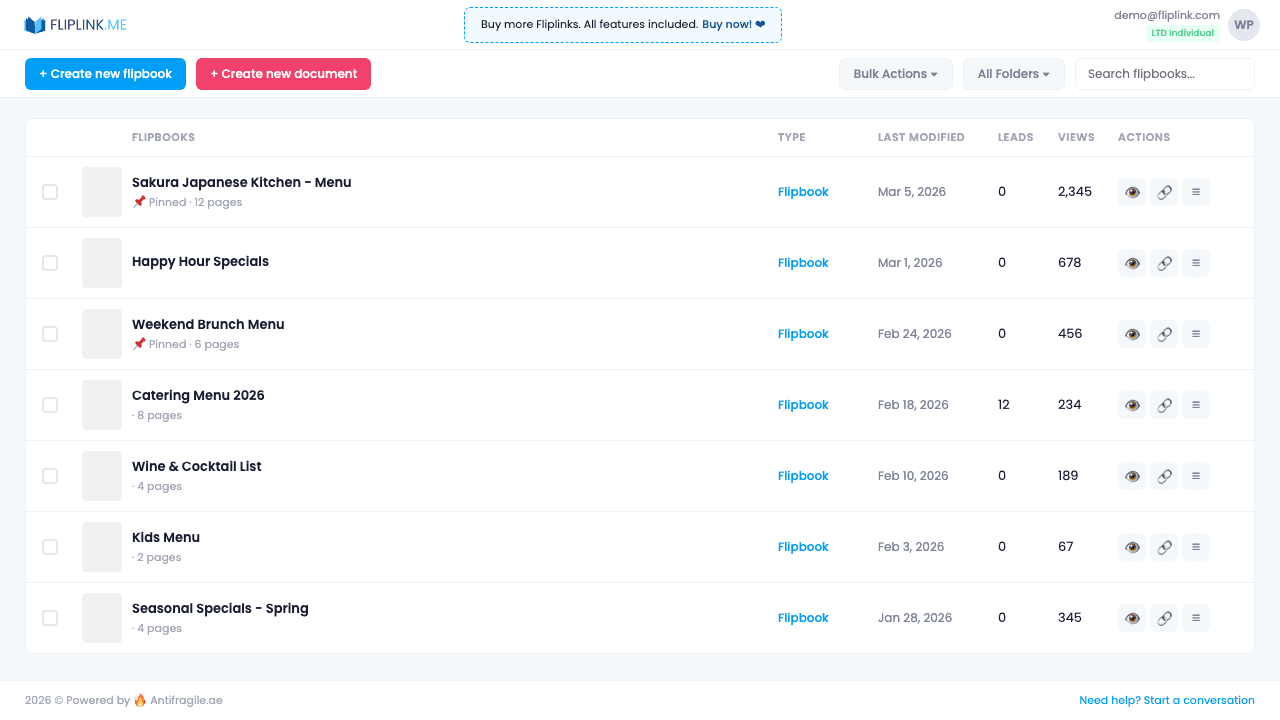Click the LTD Individual plan badge
Viewport: 1280px width, 720px height.
pos(1183,32)
